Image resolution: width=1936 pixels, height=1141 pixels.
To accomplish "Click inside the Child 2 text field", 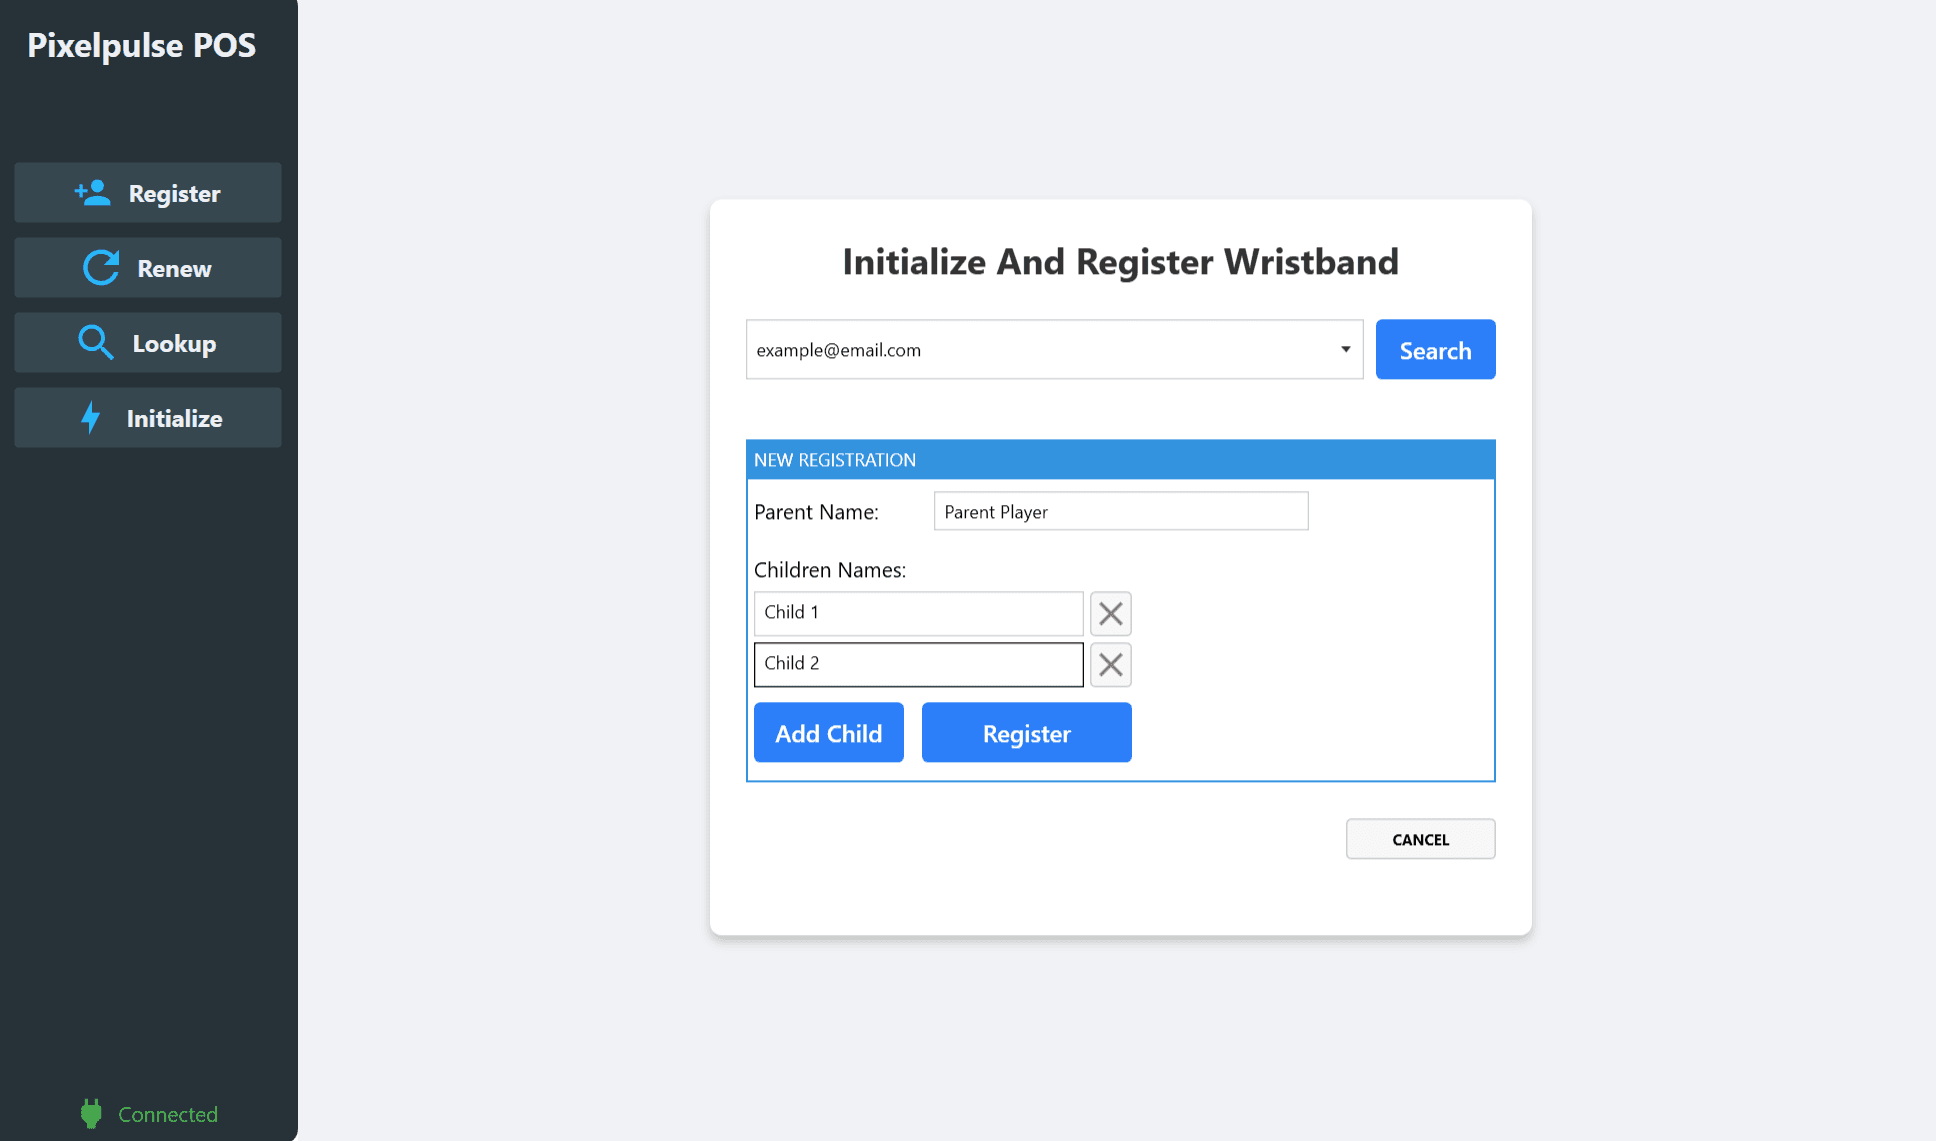I will click(x=918, y=664).
